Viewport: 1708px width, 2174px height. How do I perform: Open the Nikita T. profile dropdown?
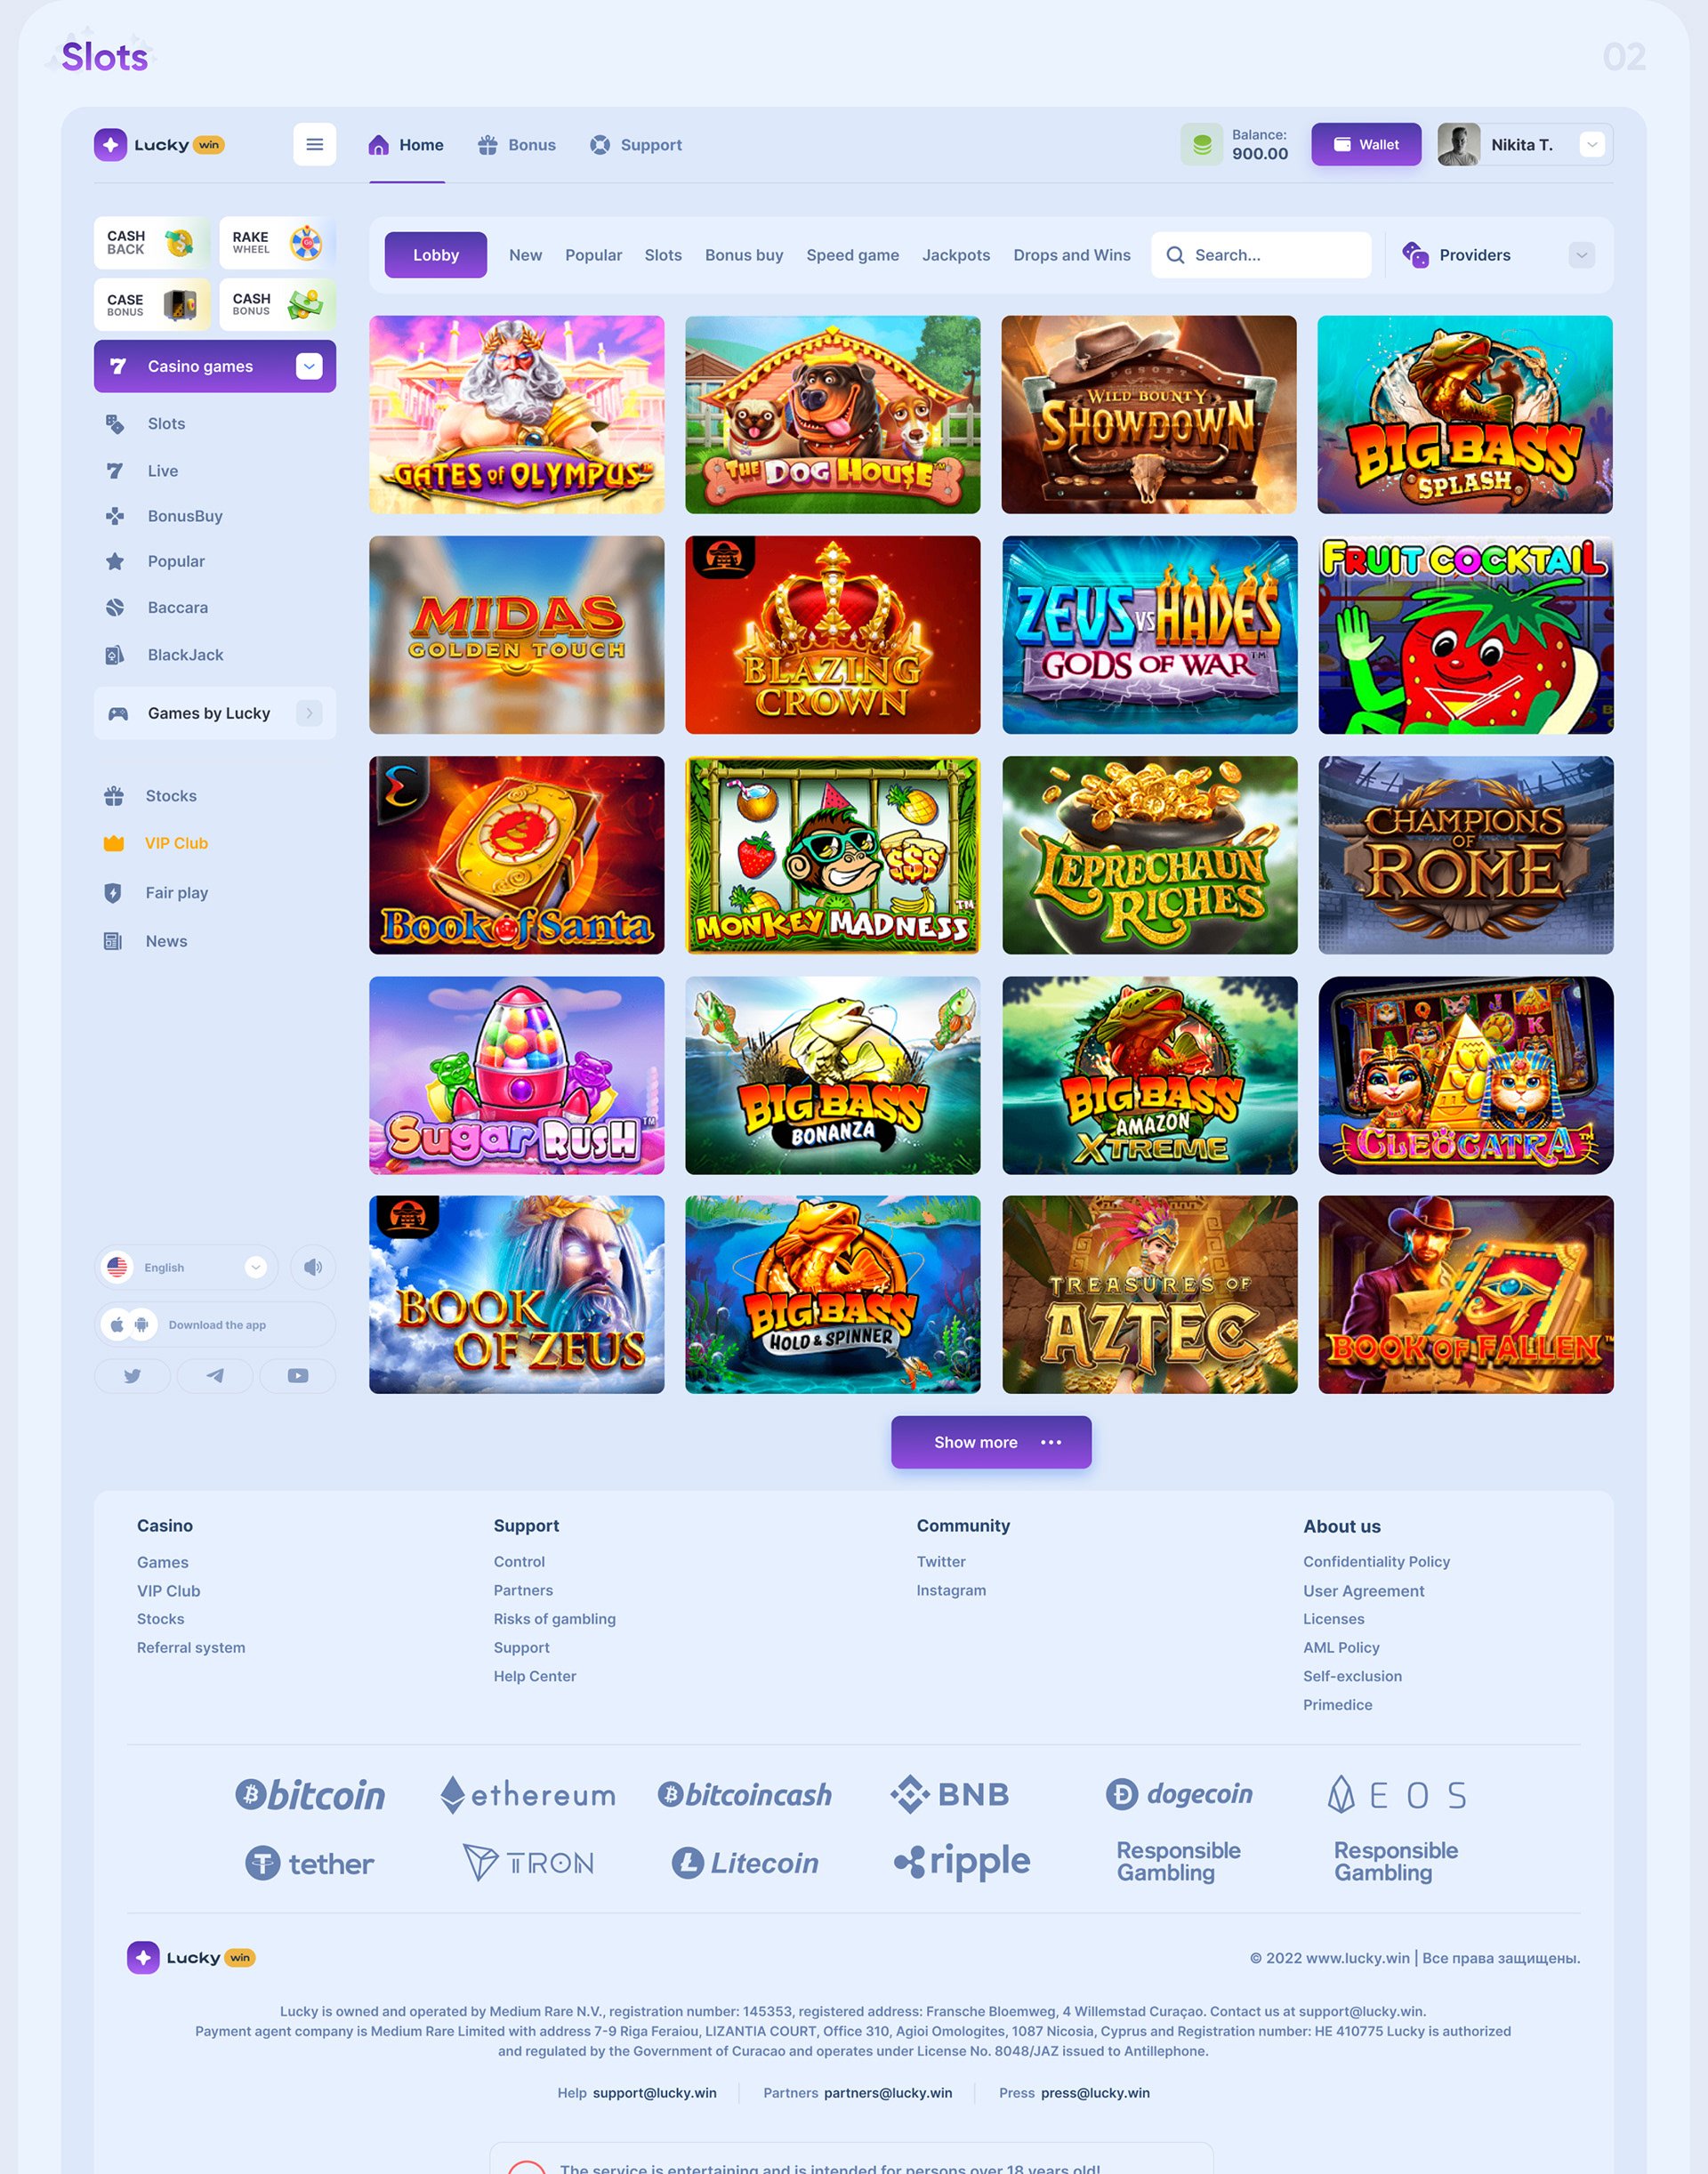(x=1592, y=145)
